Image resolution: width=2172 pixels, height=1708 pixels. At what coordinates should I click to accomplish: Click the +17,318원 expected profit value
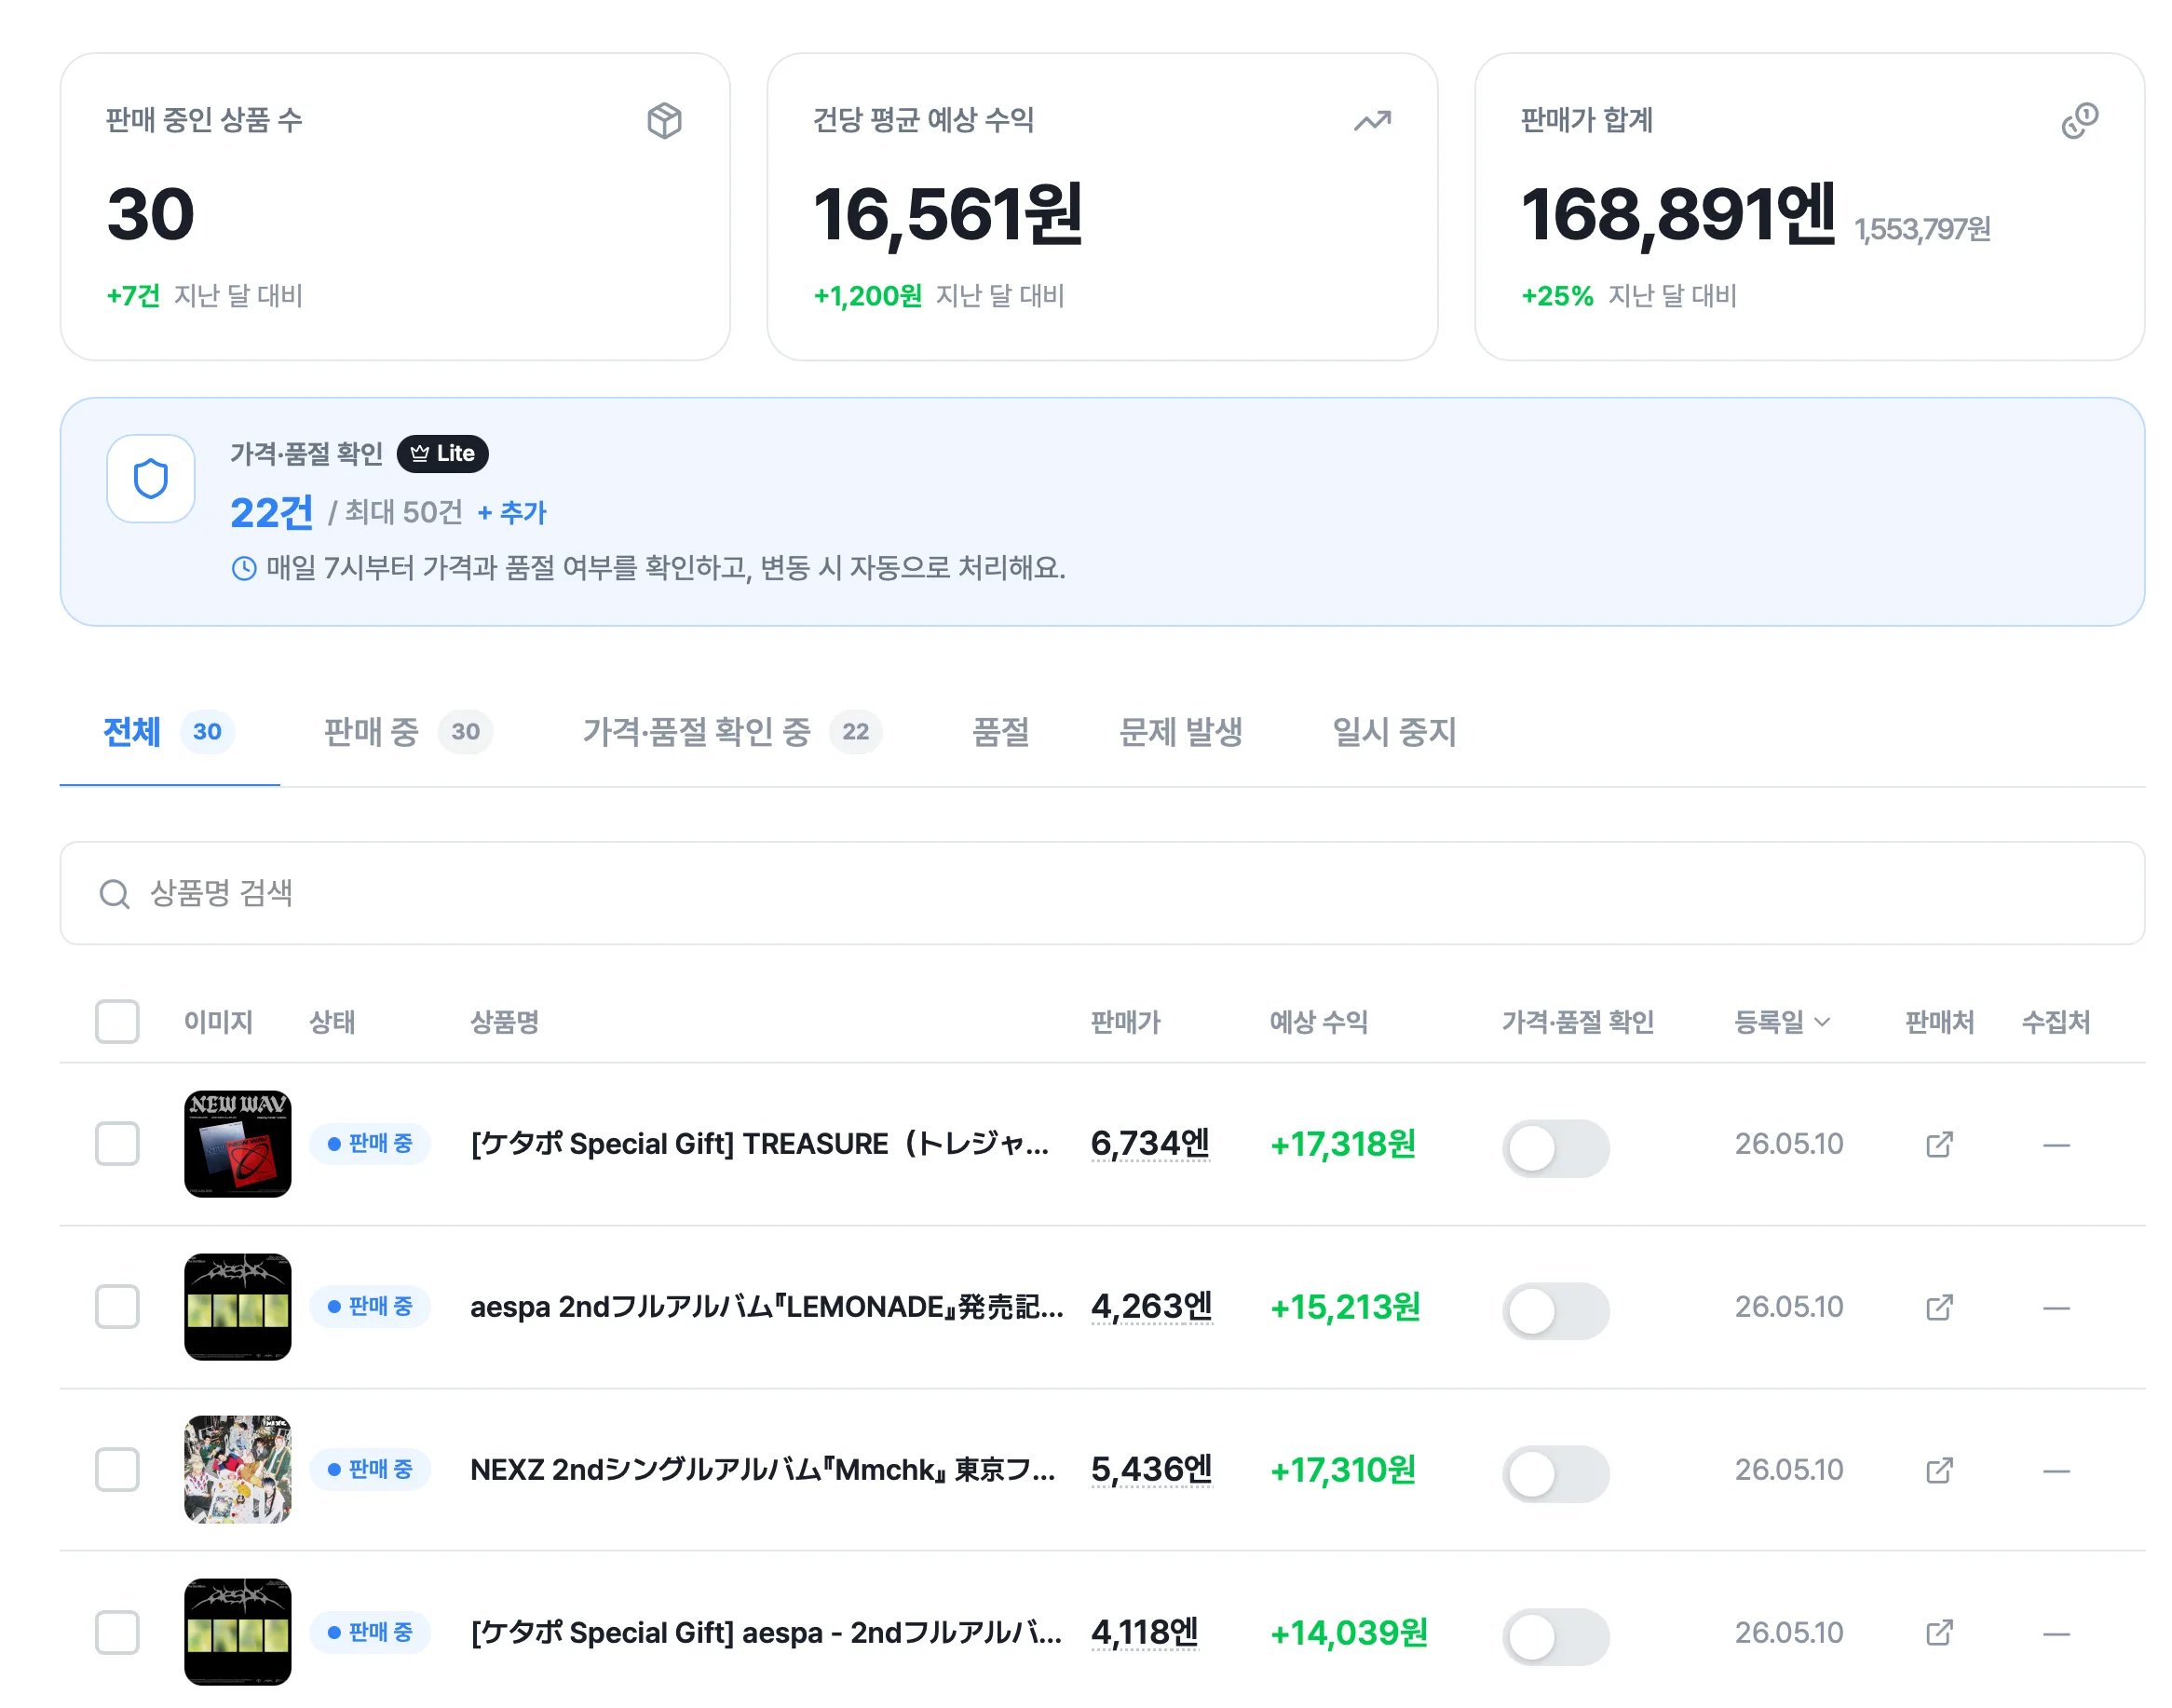[1343, 1145]
